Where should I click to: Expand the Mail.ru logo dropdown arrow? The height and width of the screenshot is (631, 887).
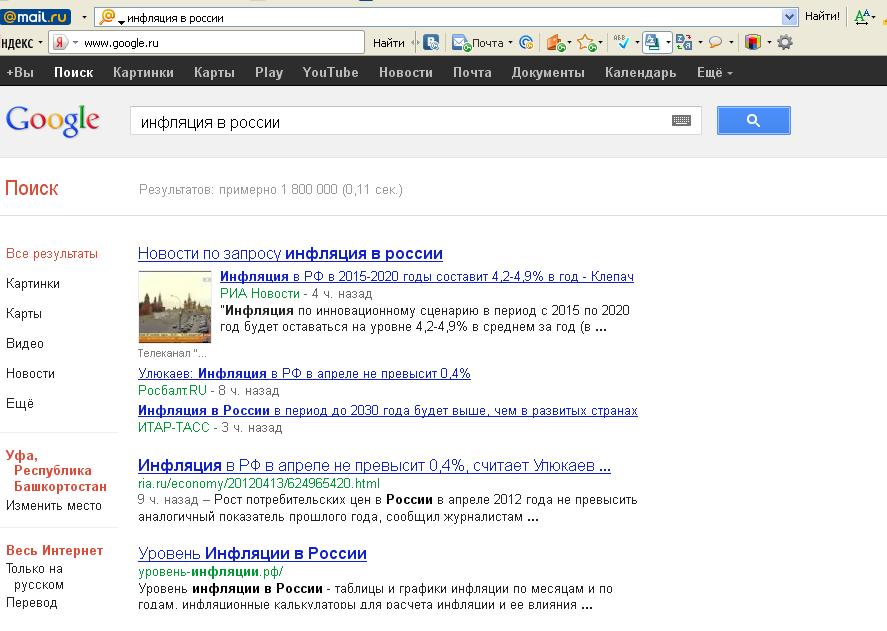click(84, 17)
